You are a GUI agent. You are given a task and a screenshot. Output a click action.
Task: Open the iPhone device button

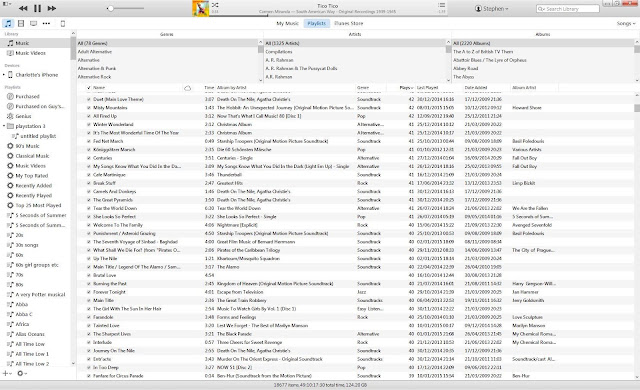pyautogui.click(x=62, y=24)
